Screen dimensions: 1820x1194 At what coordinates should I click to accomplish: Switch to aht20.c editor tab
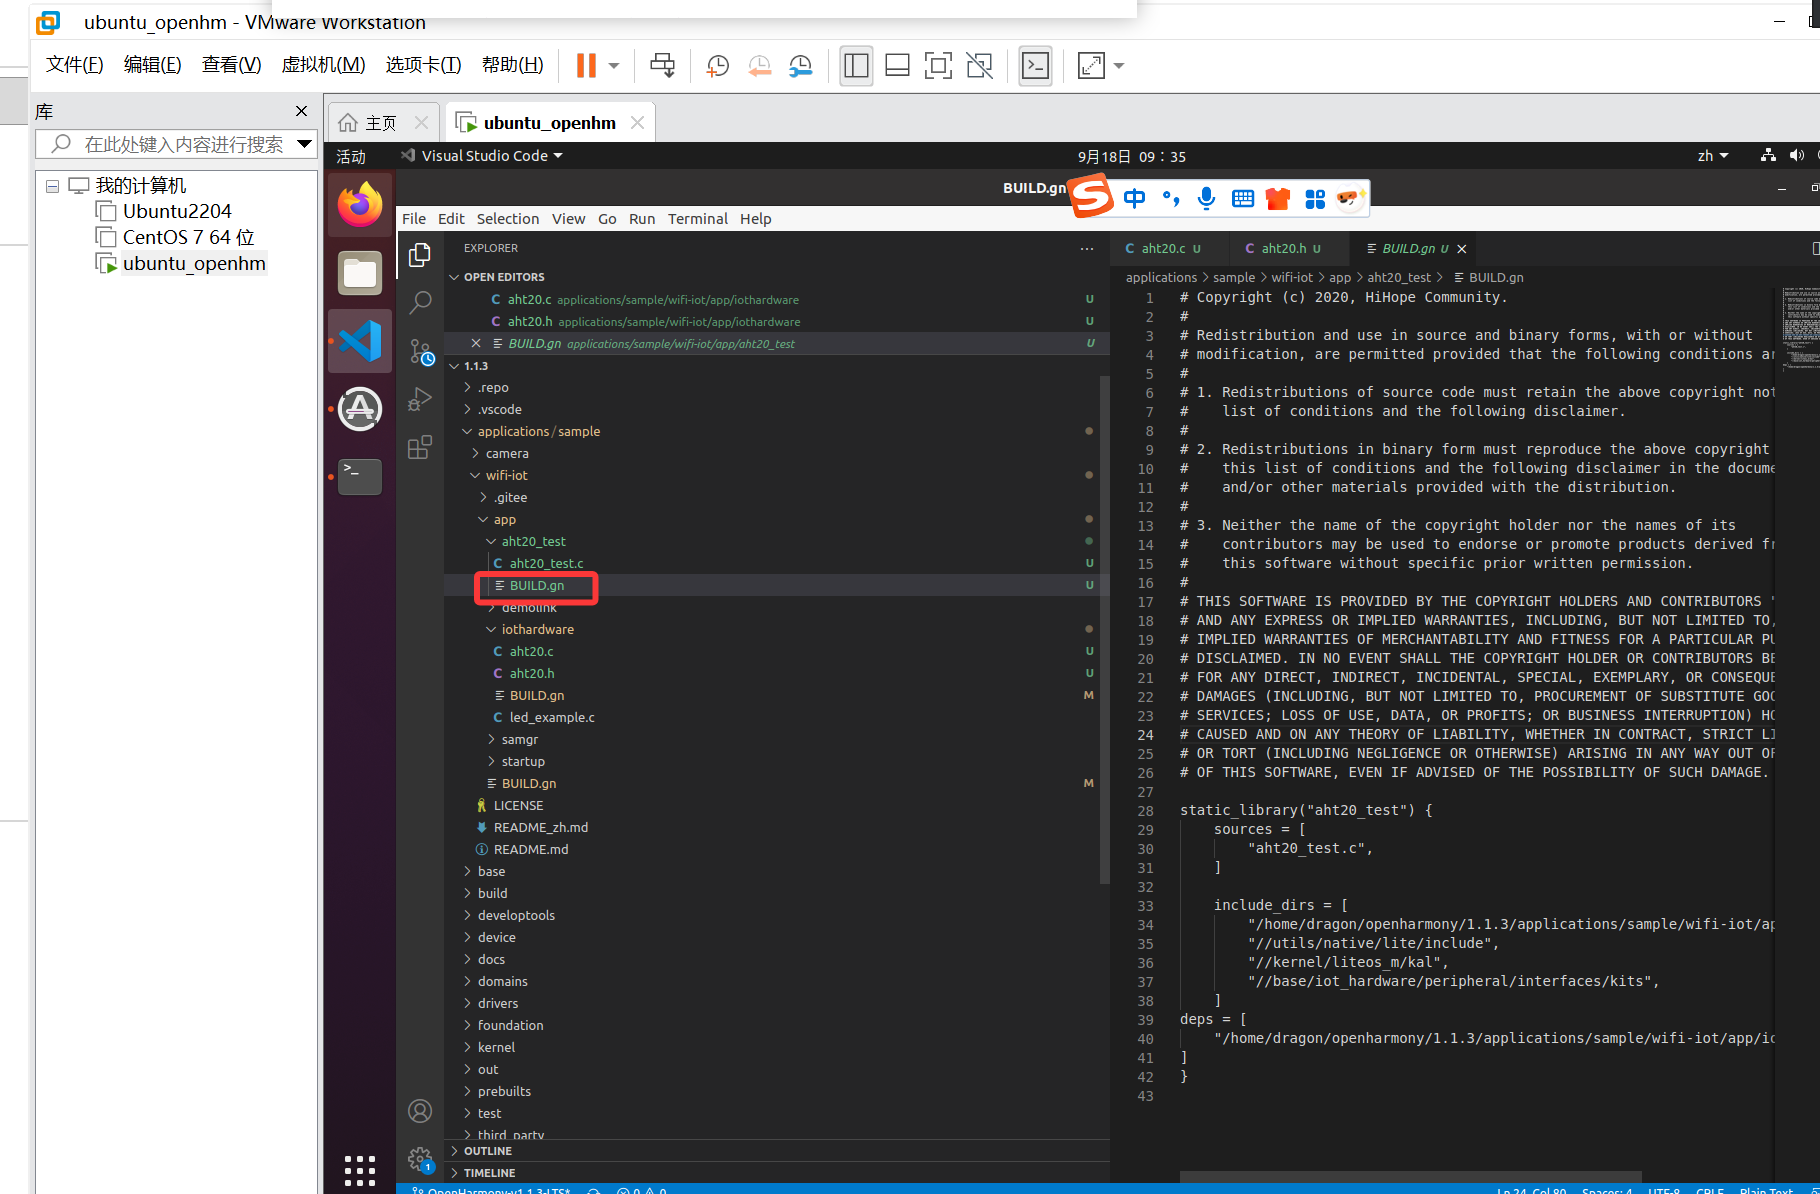coord(1165,249)
